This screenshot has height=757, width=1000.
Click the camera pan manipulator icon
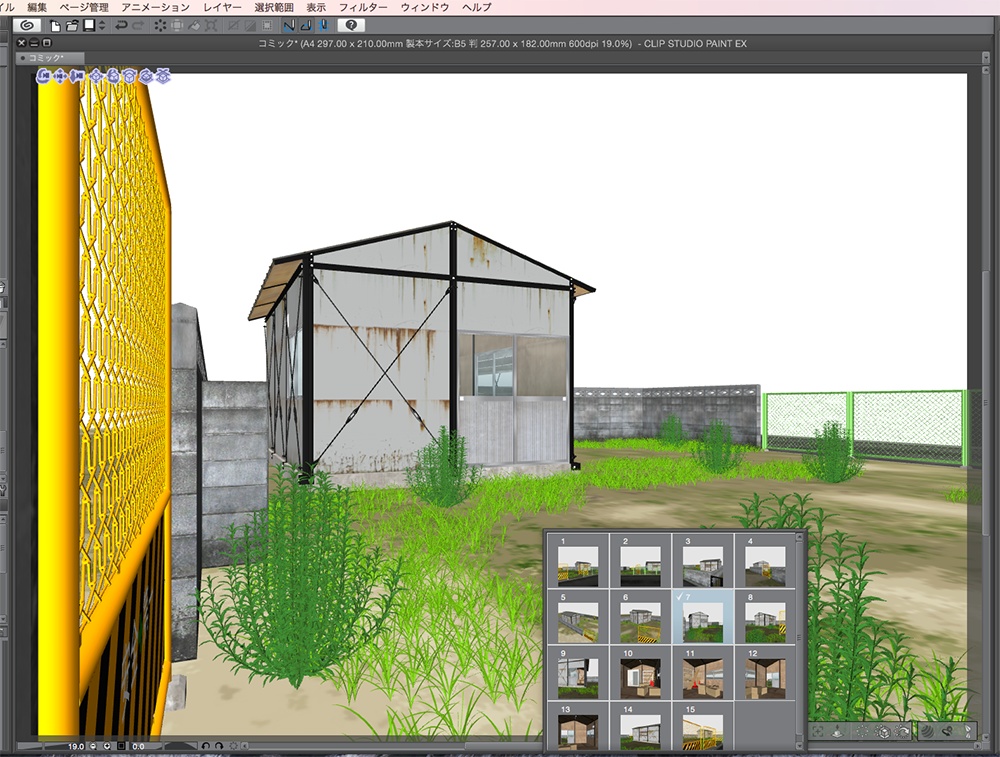(60, 76)
